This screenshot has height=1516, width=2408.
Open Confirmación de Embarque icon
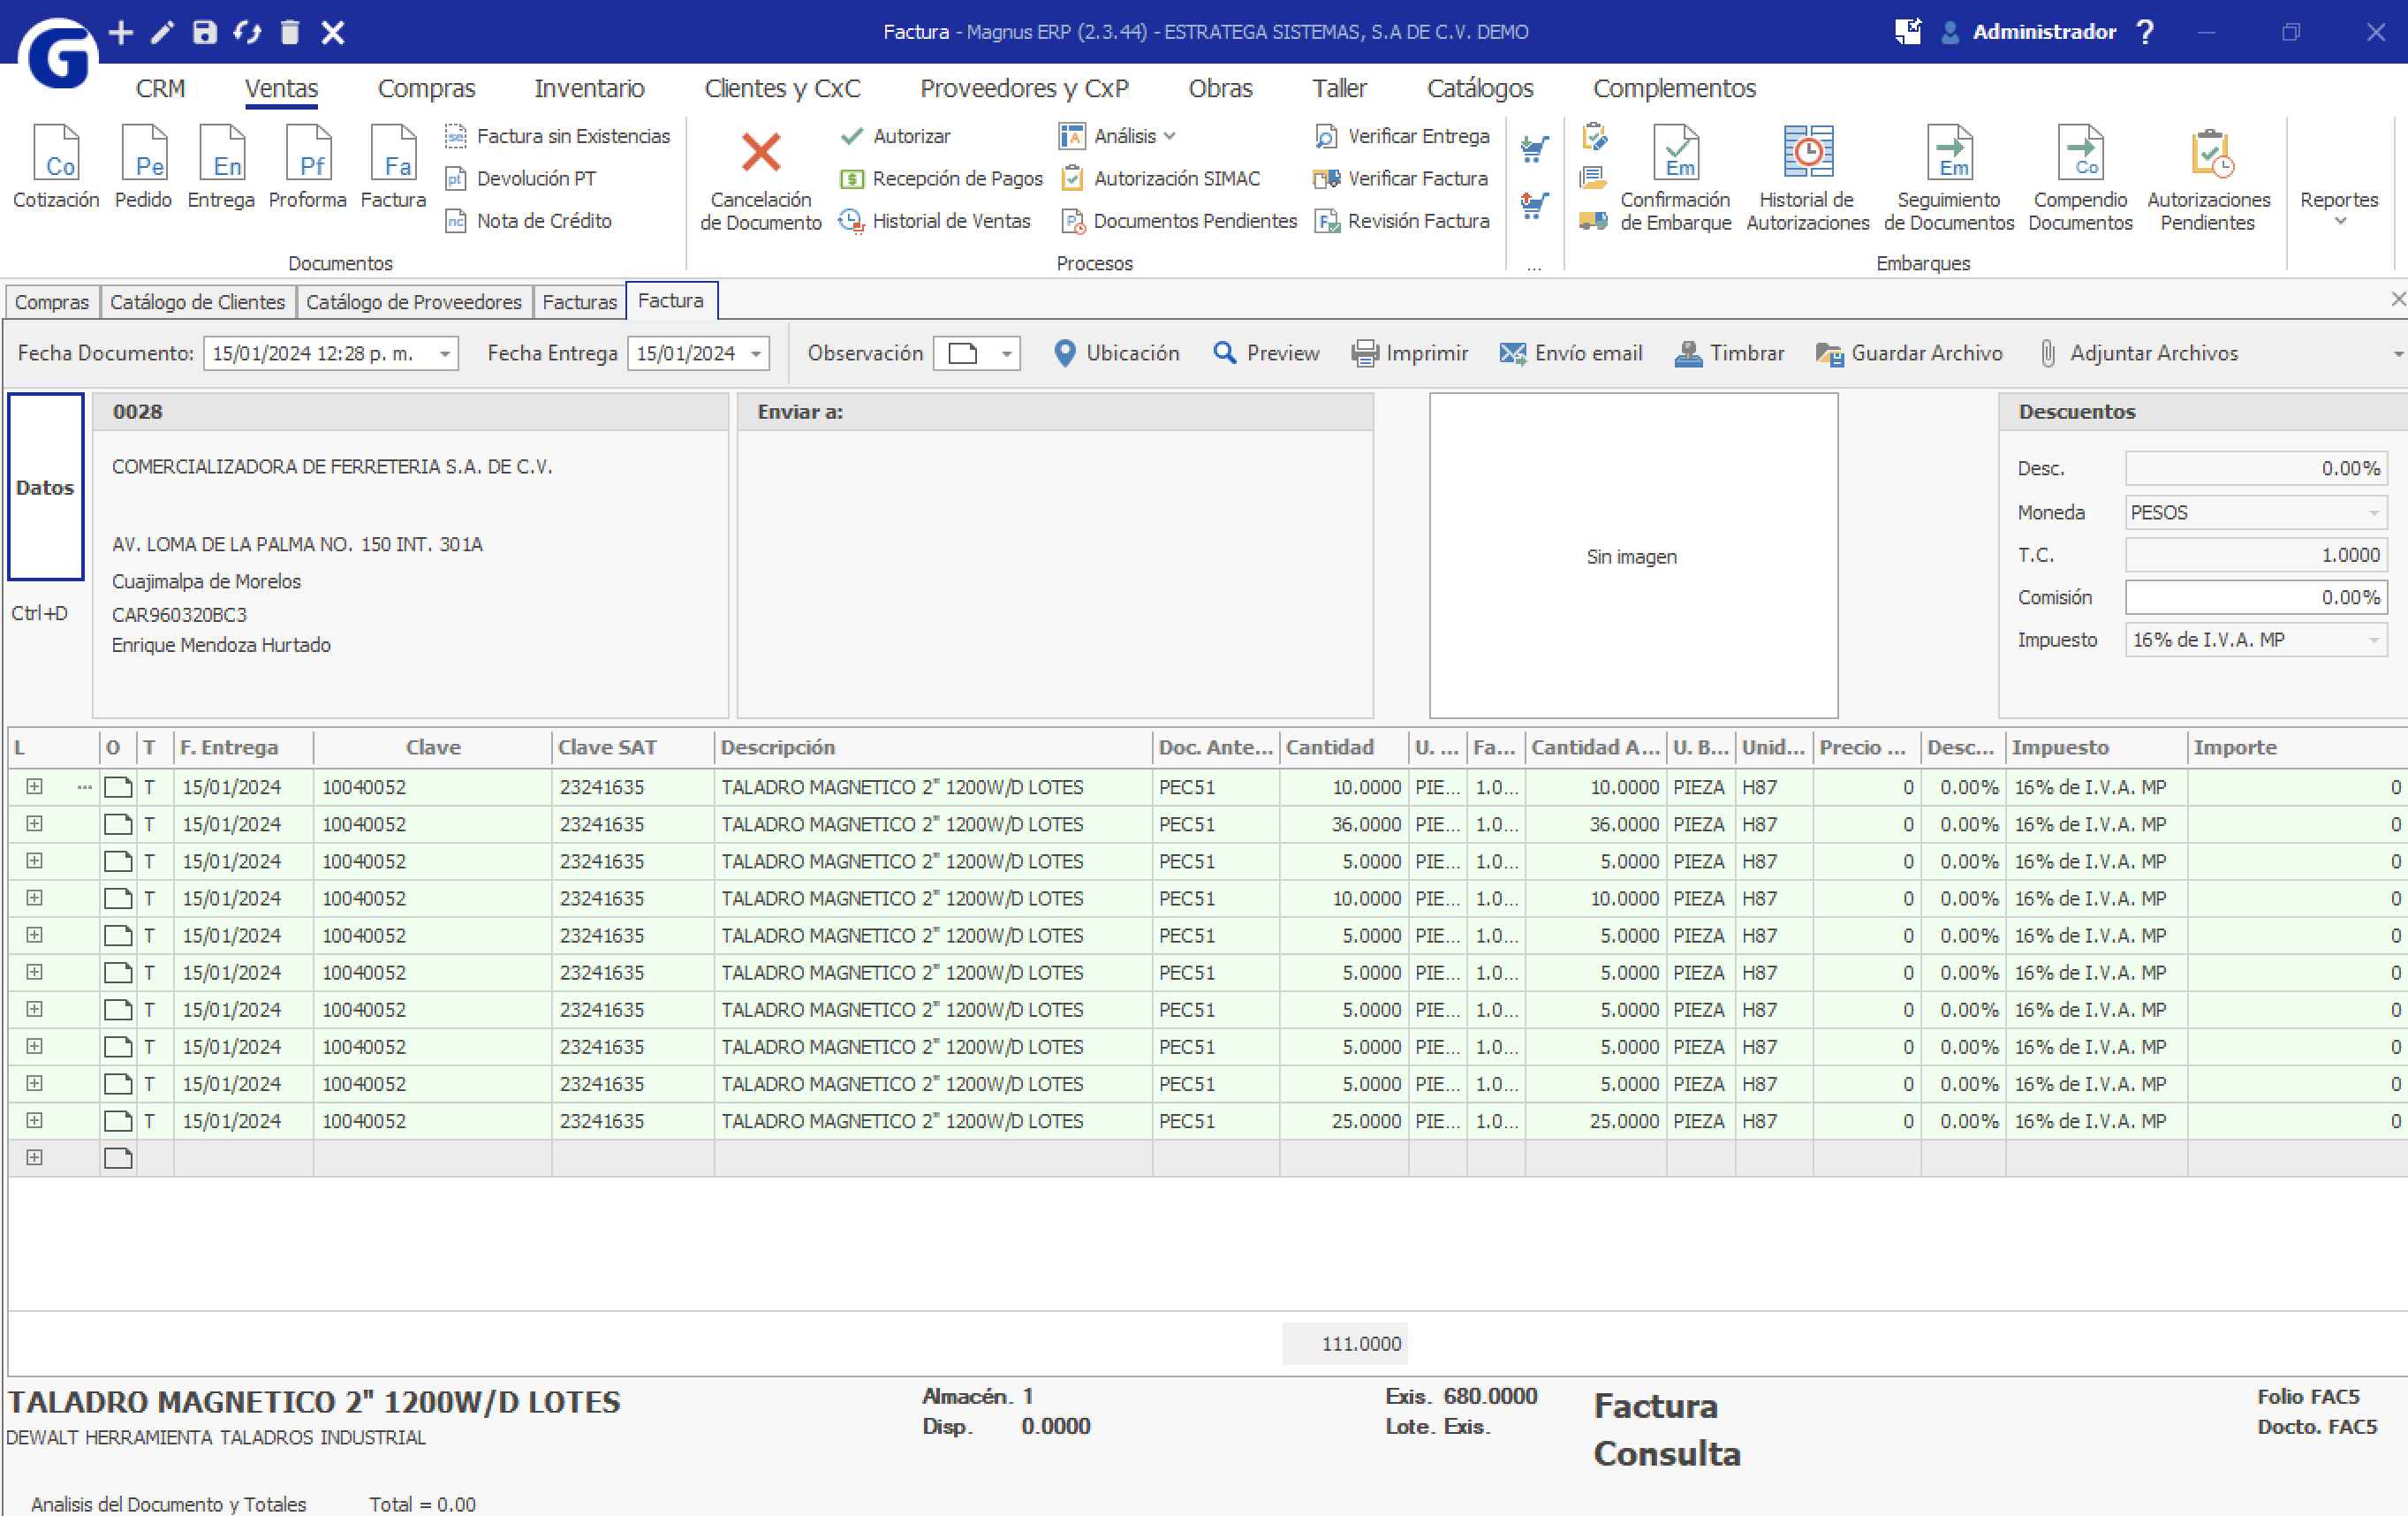point(1675,153)
